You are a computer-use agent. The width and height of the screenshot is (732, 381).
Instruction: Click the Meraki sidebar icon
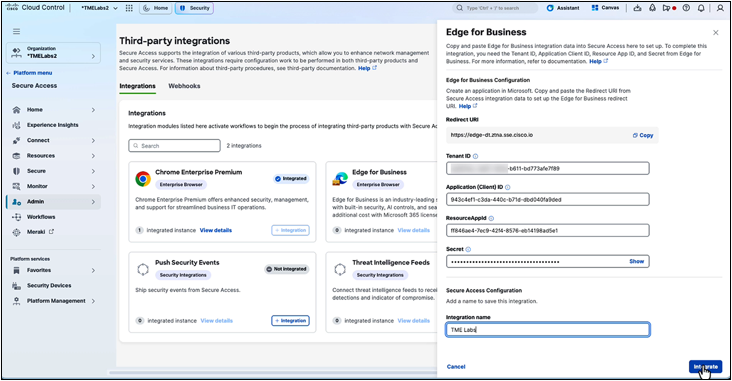[x=16, y=232]
